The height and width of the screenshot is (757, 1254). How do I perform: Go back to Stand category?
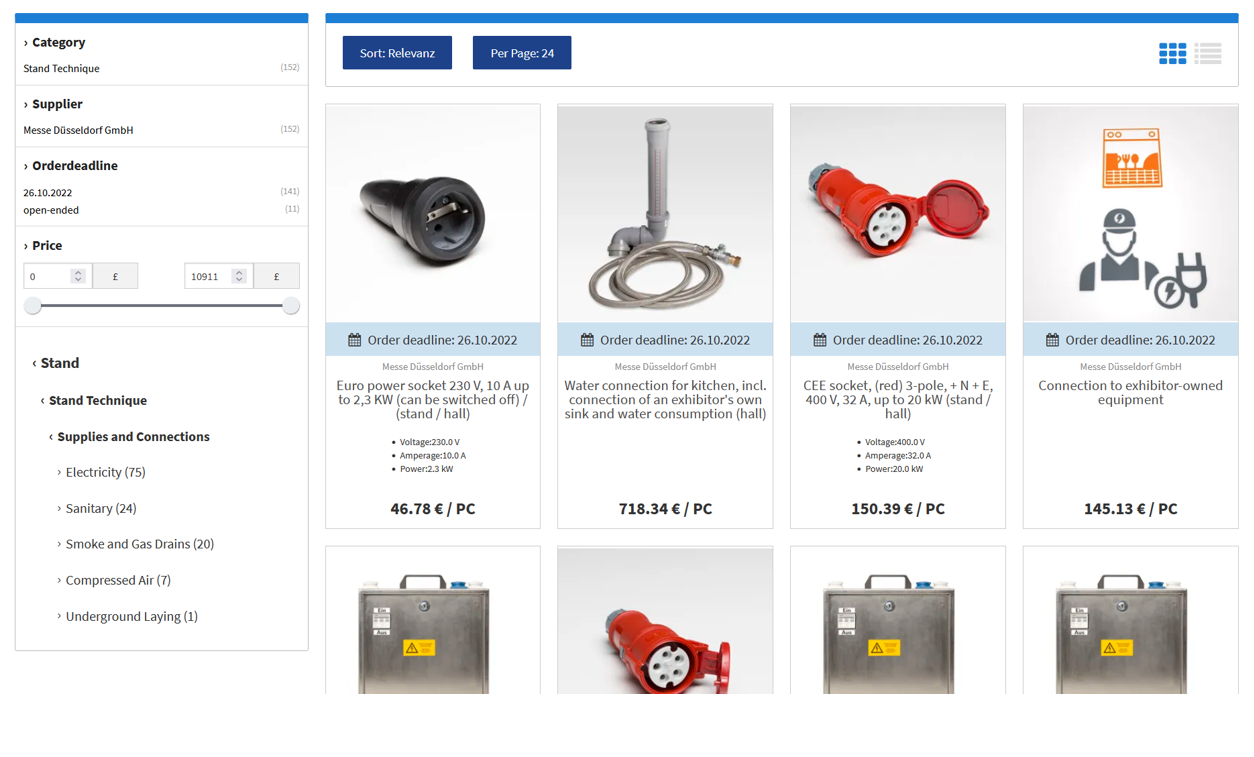[55, 363]
